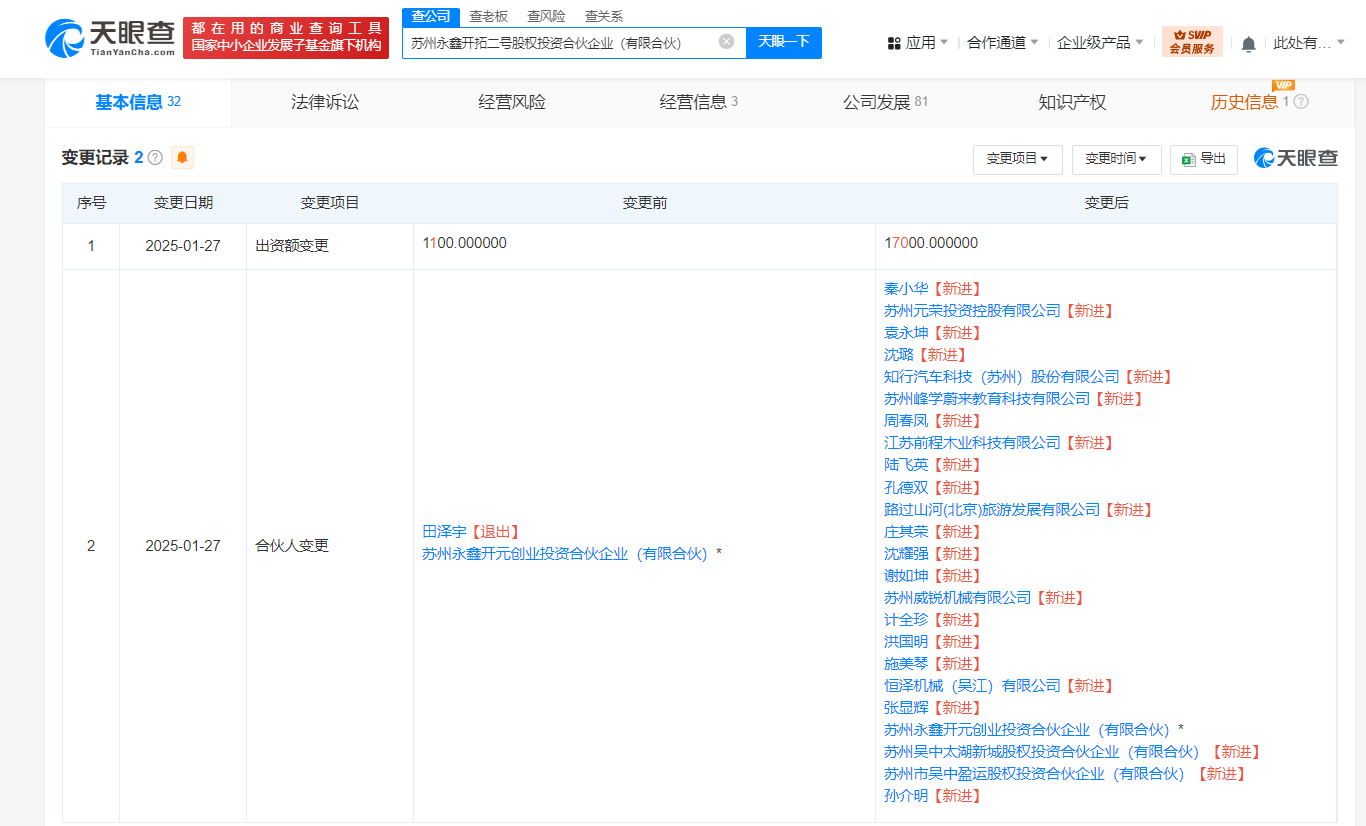
Task: Click the 1100.000000 value in 变更前
Action: tap(464, 243)
